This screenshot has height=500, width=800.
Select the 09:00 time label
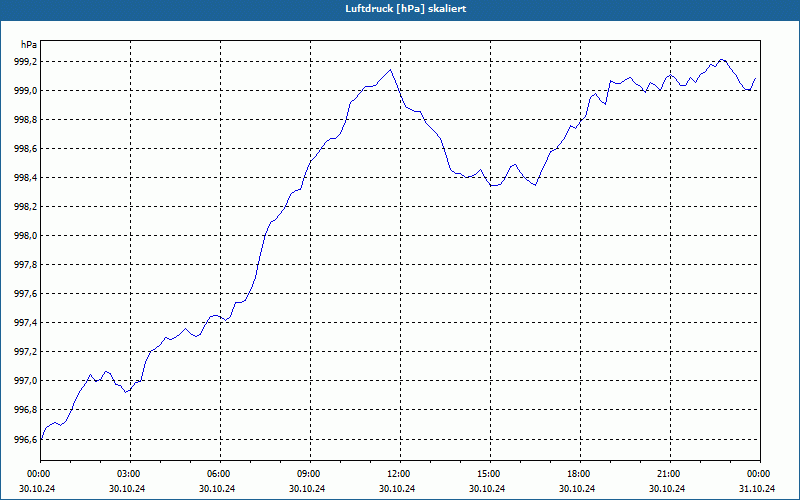pos(310,474)
